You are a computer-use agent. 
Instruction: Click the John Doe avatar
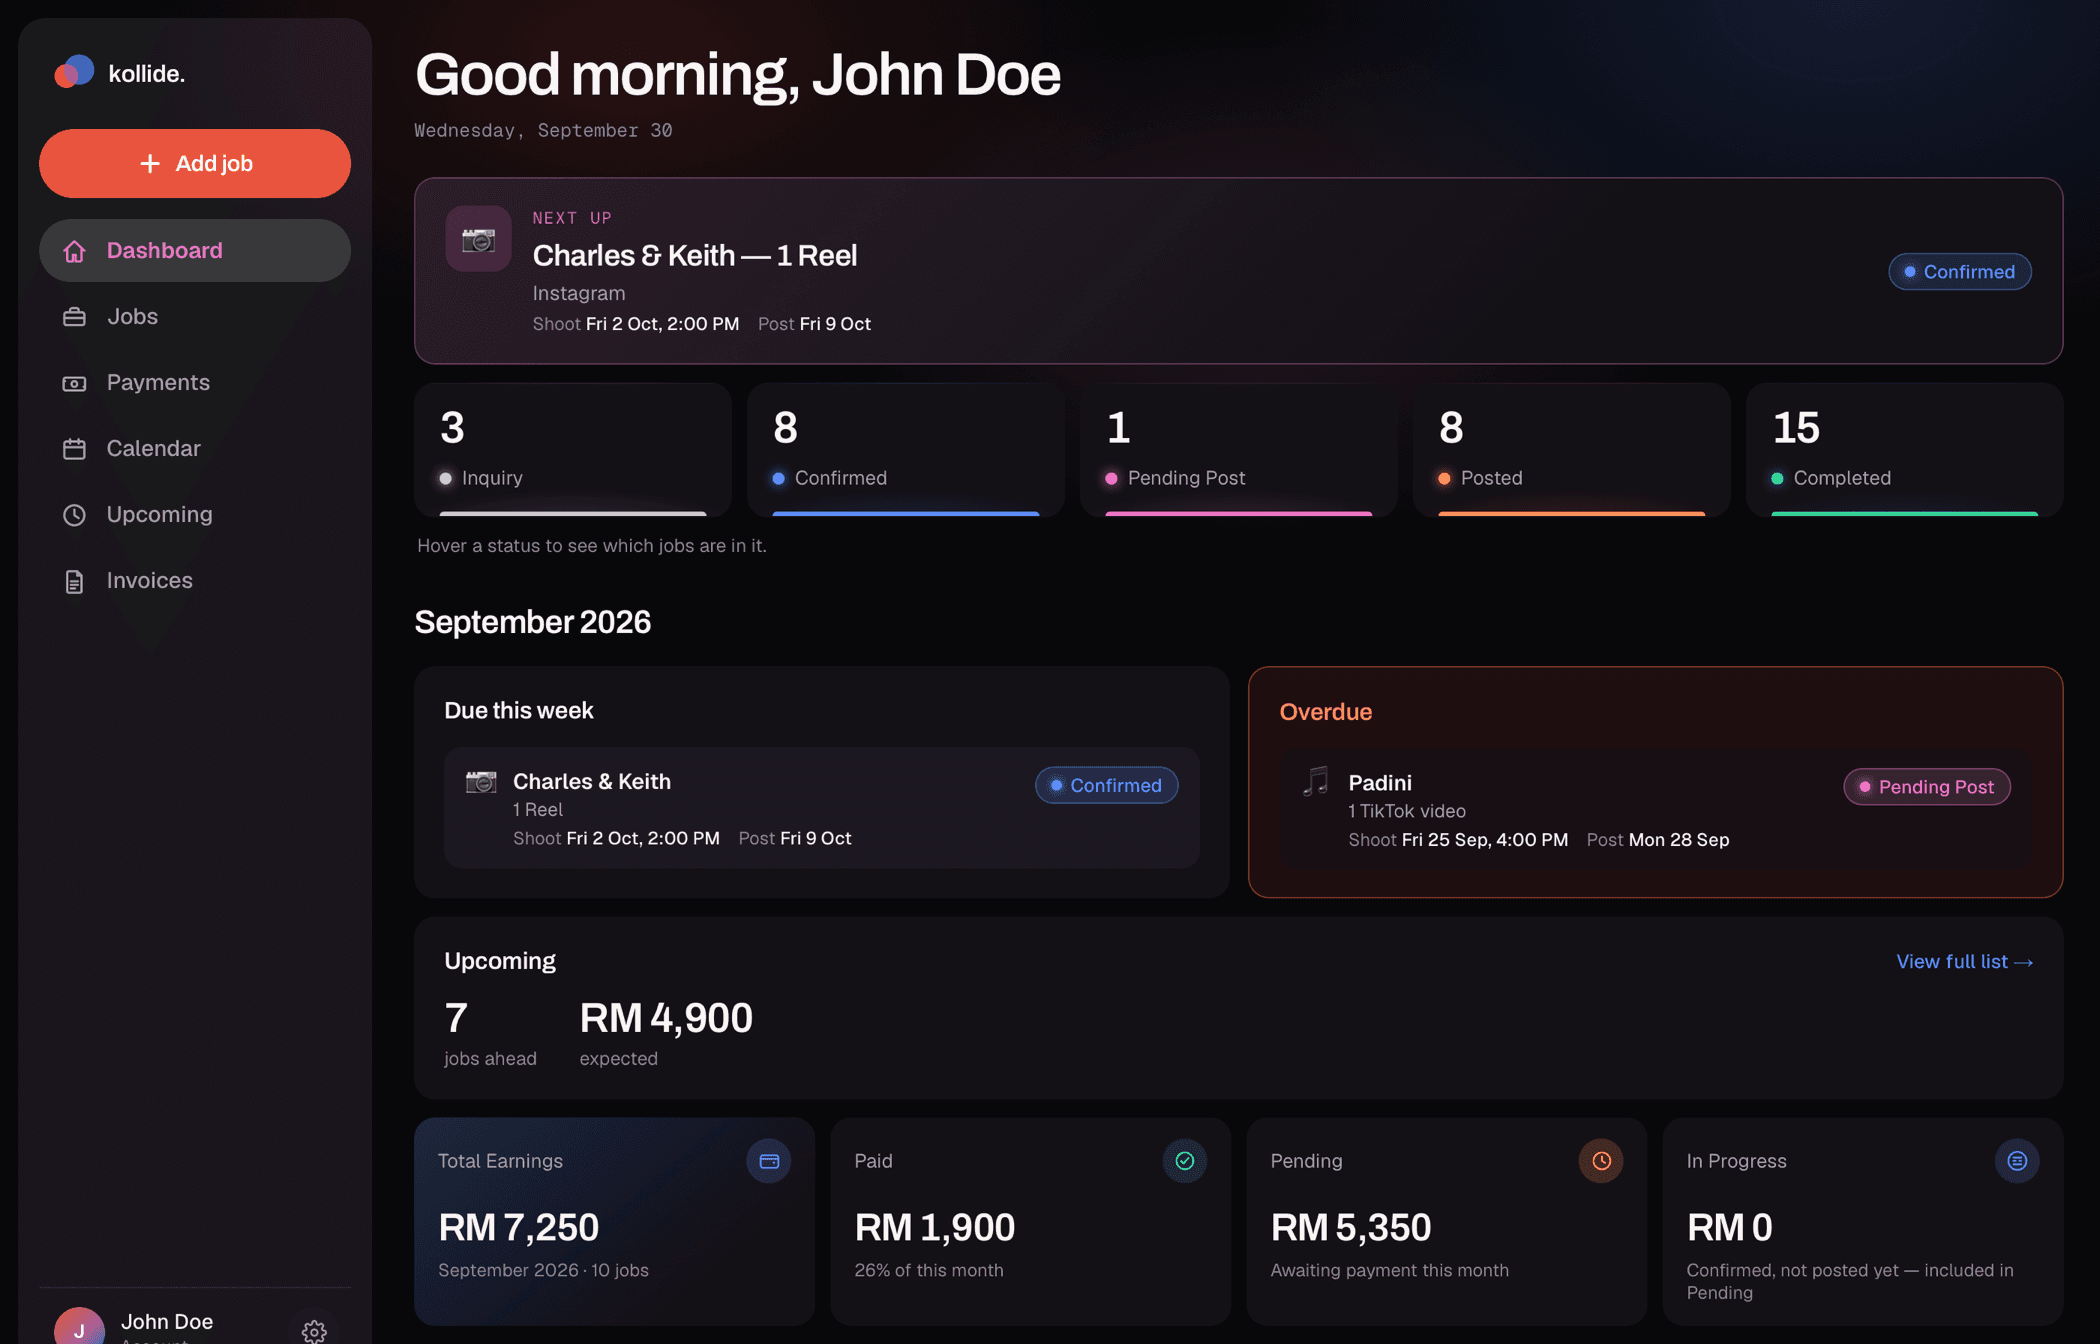(x=79, y=1327)
